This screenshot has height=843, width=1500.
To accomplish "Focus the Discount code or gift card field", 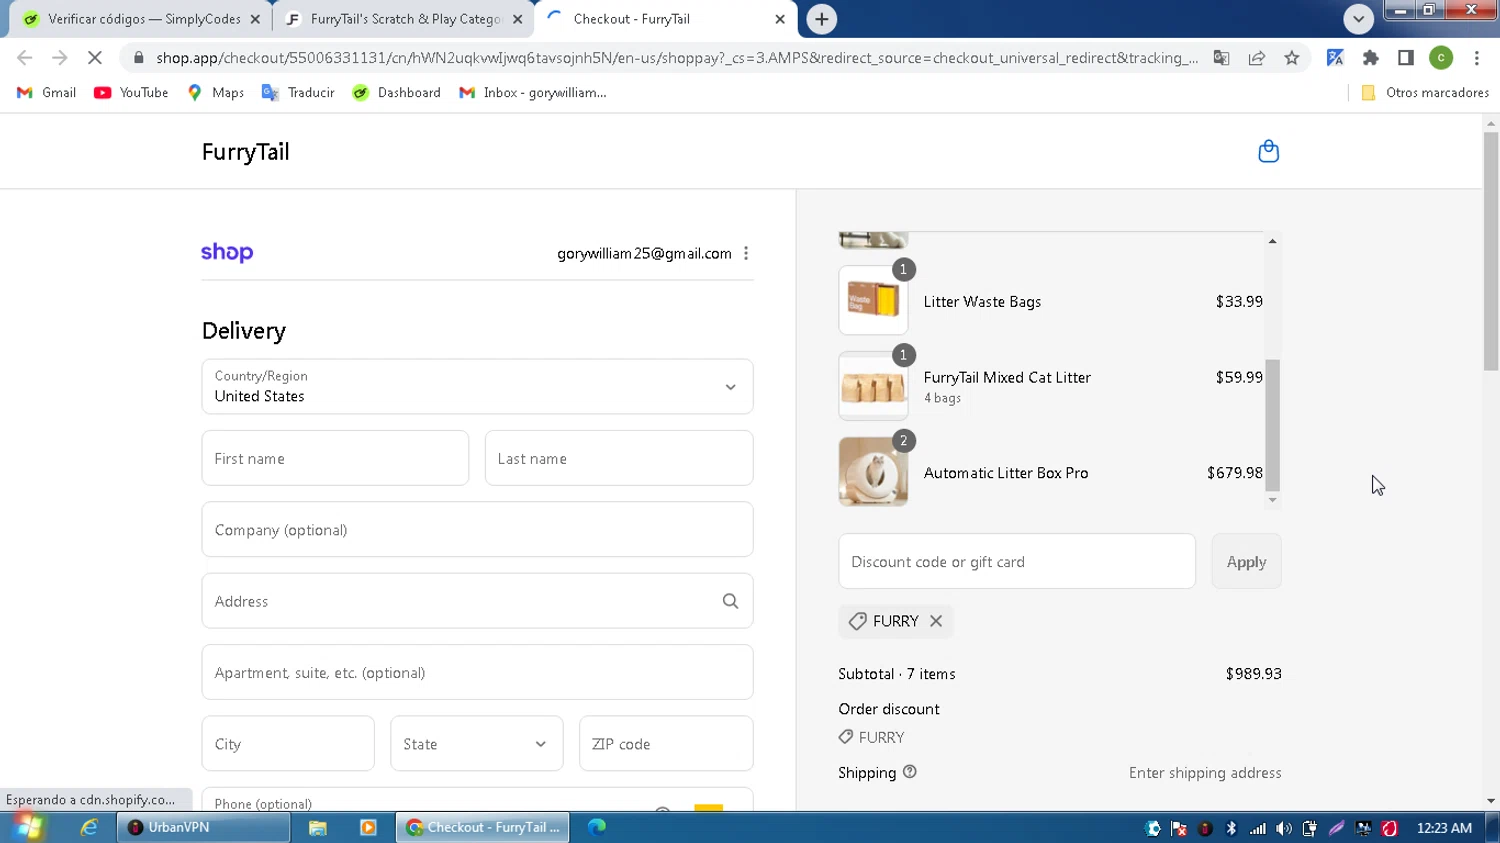I will (1017, 562).
